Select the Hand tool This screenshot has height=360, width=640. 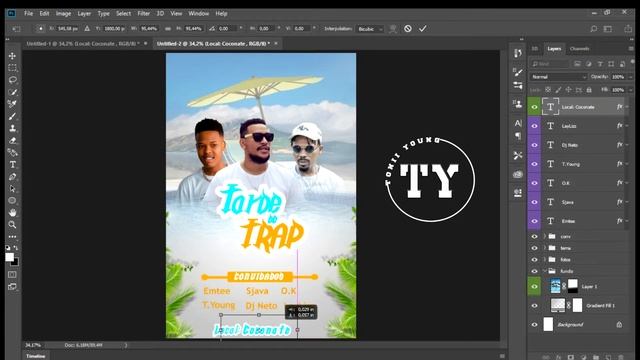[13, 213]
